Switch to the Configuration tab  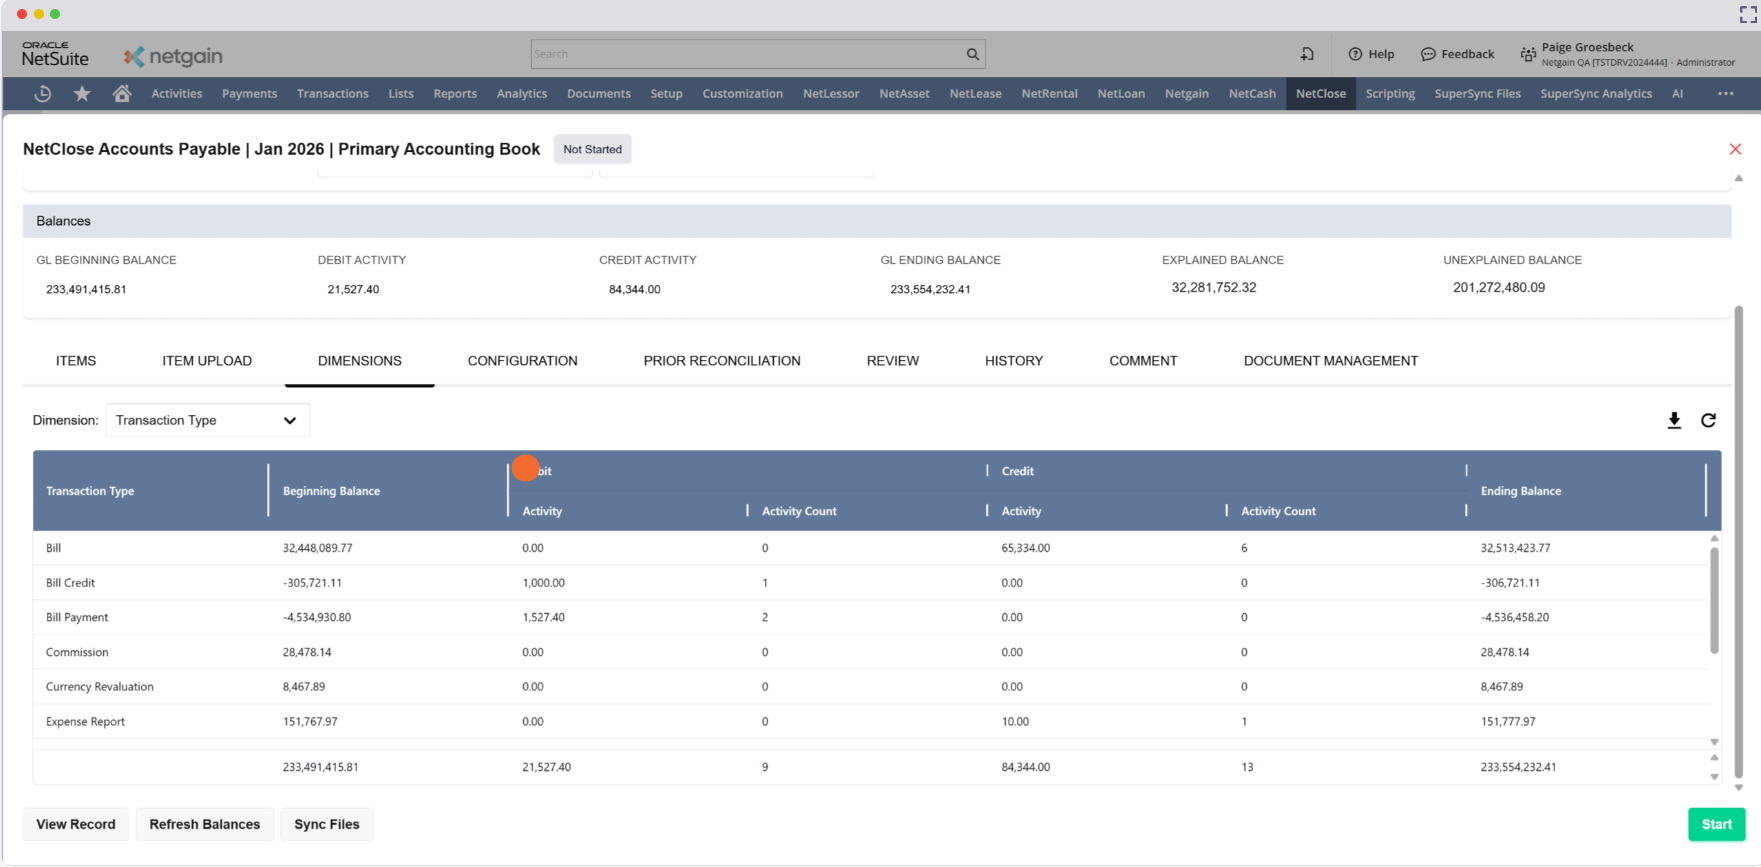coord(522,361)
